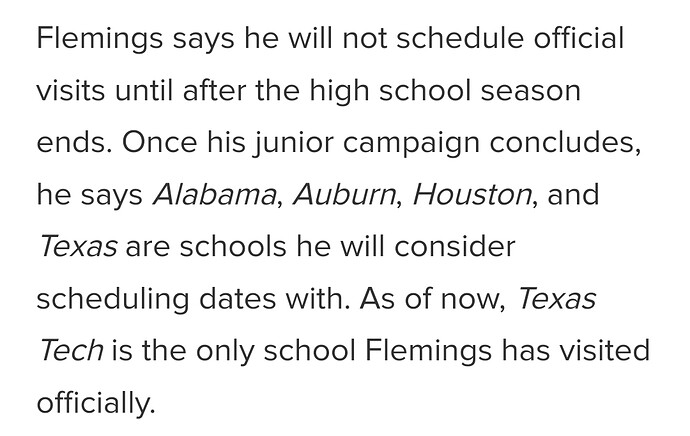Click the word 'junior' in third line
This screenshot has width=690, height=436.
tap(293, 144)
